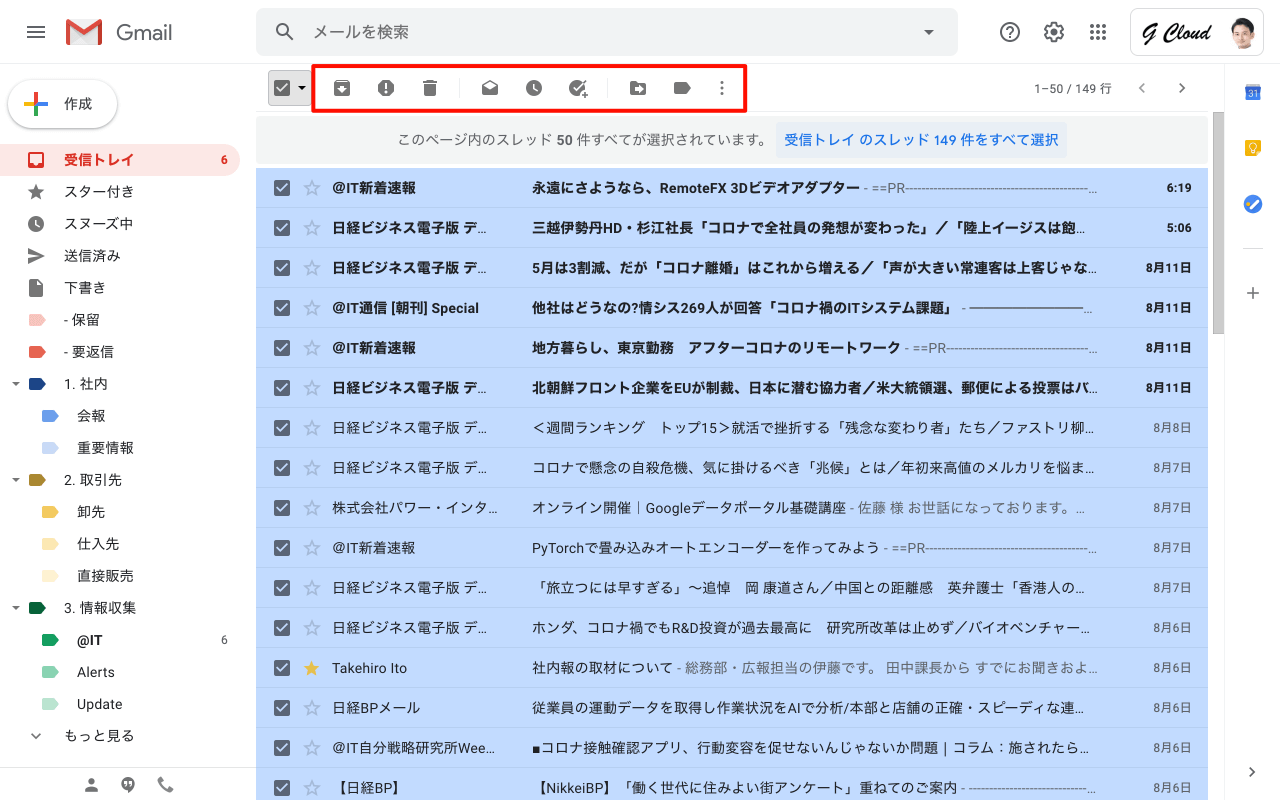Report selected threads as spam

[386, 88]
